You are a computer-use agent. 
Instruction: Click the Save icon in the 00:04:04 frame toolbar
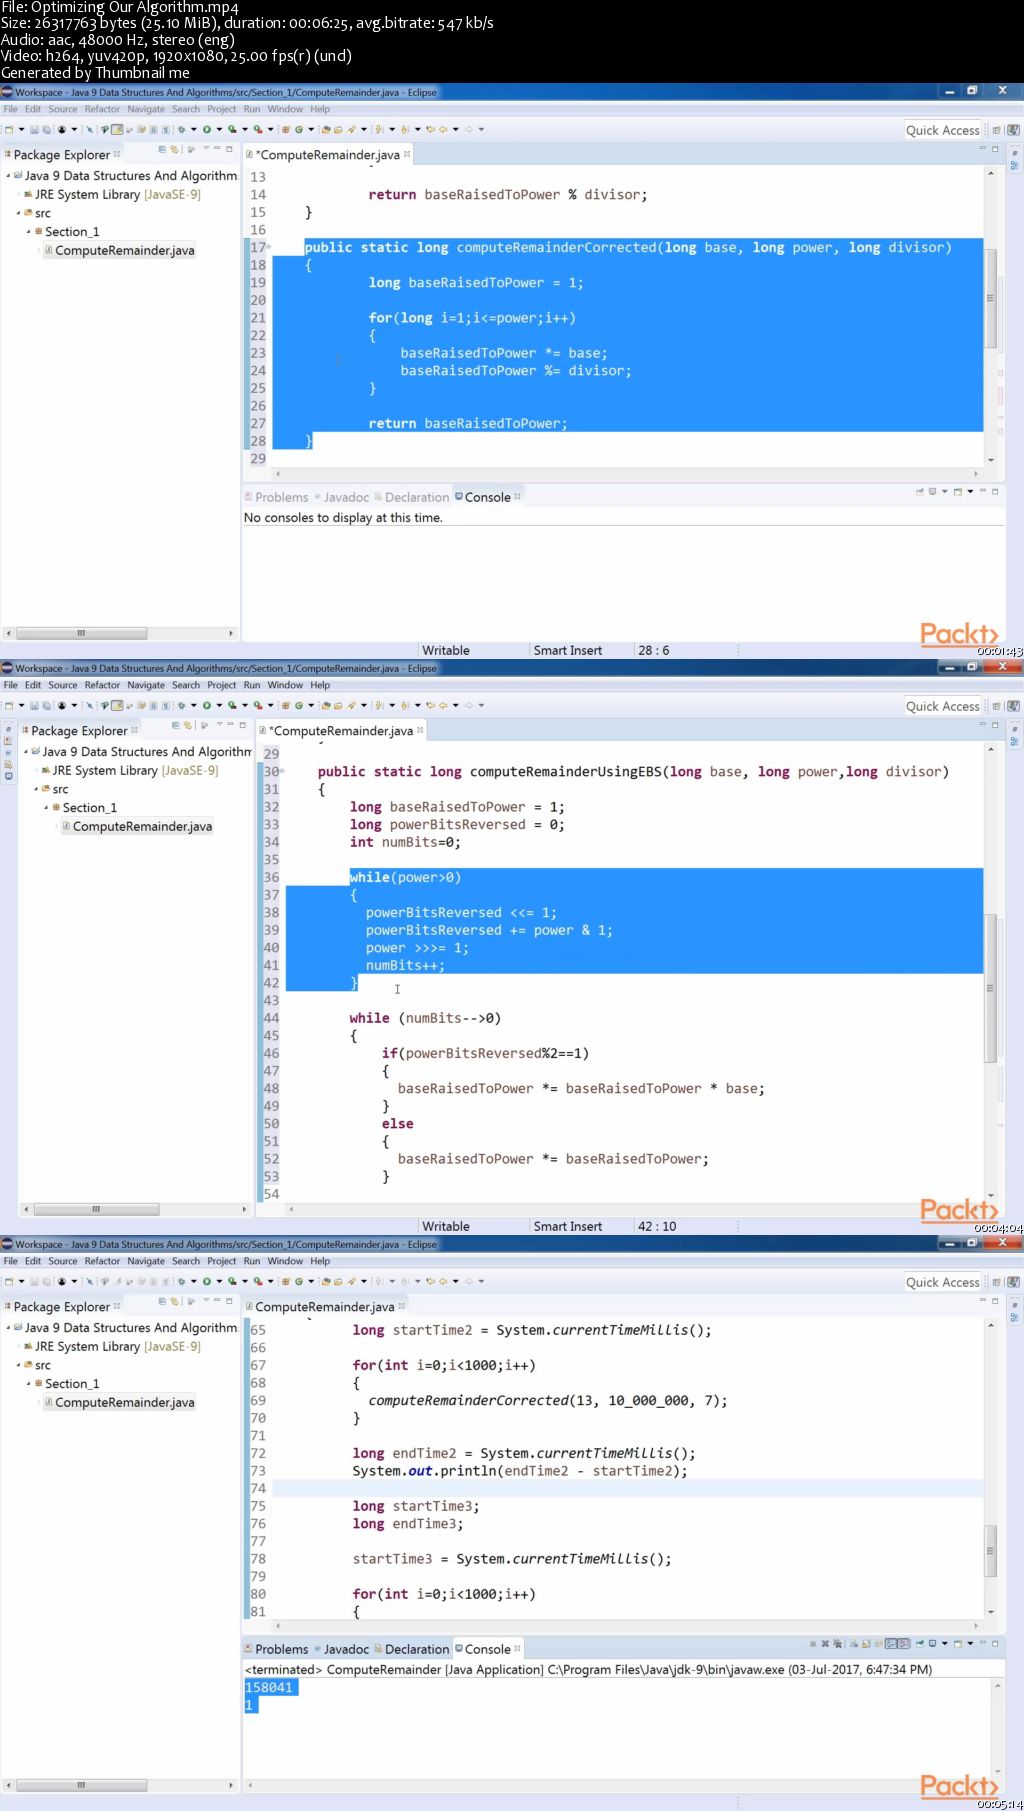[x=34, y=706]
